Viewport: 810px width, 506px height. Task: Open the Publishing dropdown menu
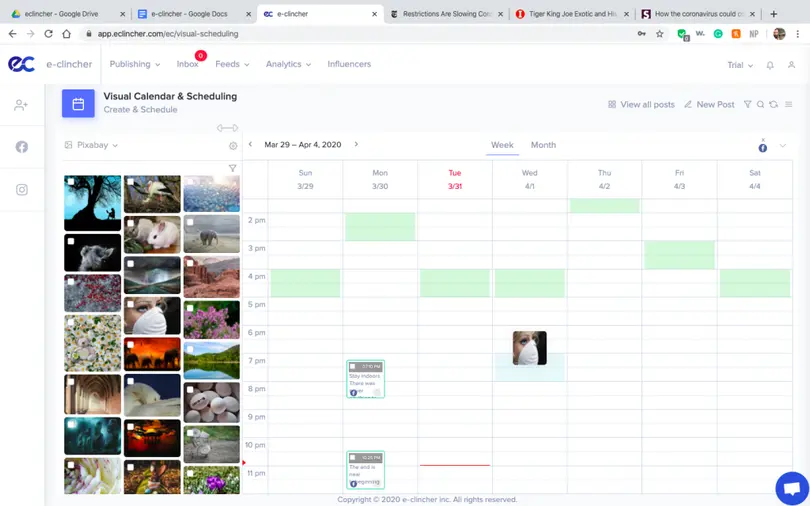click(135, 64)
